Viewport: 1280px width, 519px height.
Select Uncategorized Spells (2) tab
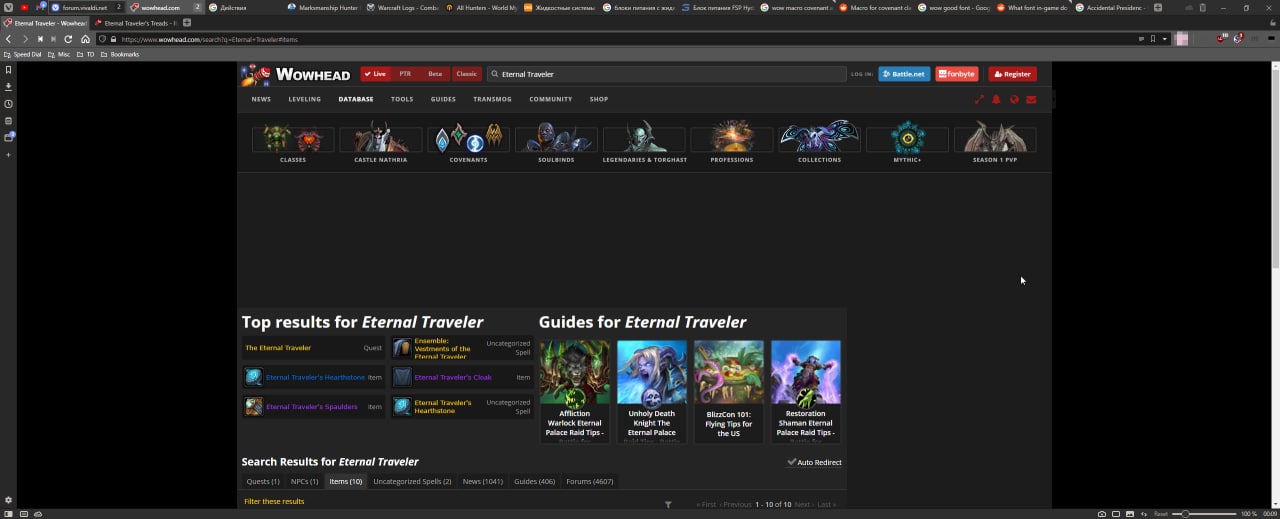(x=412, y=481)
